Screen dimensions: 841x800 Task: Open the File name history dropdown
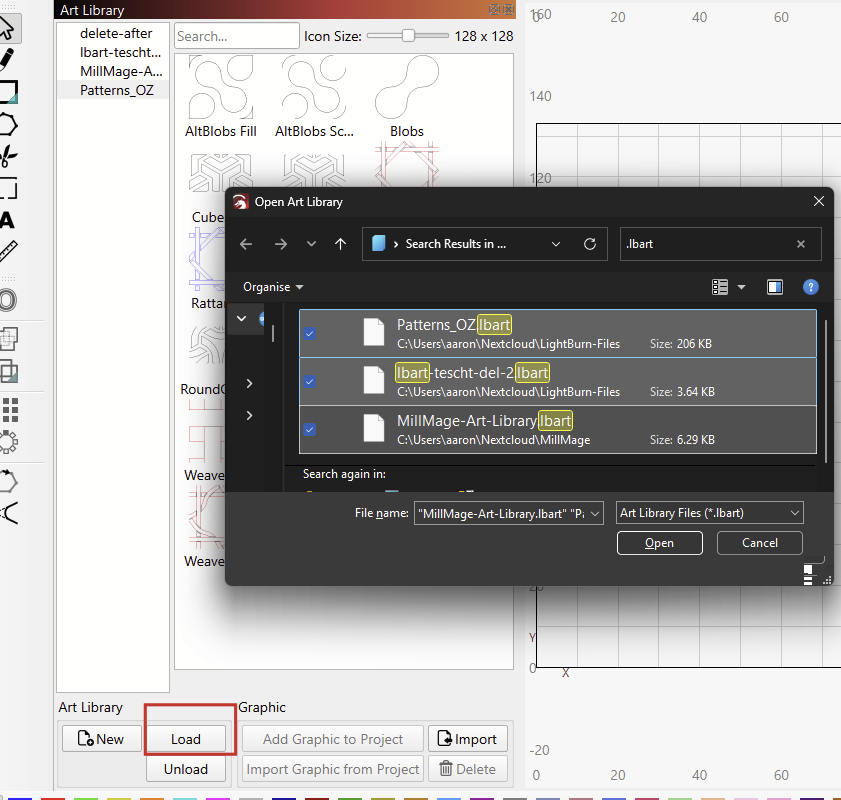(x=596, y=513)
